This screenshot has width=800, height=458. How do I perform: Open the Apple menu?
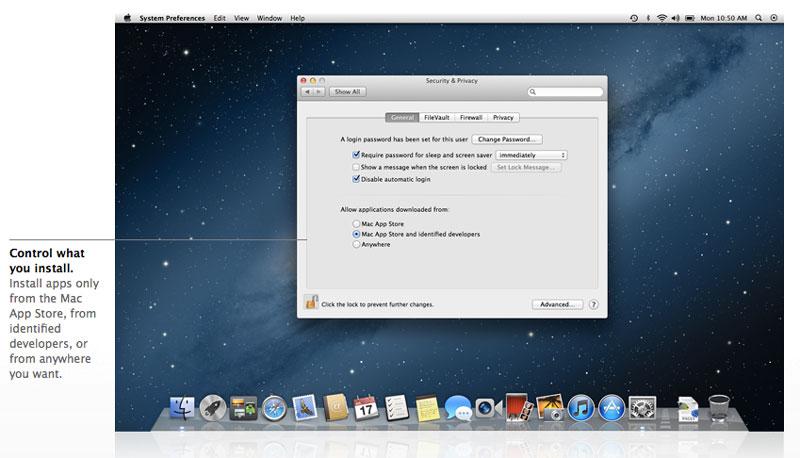(x=127, y=18)
